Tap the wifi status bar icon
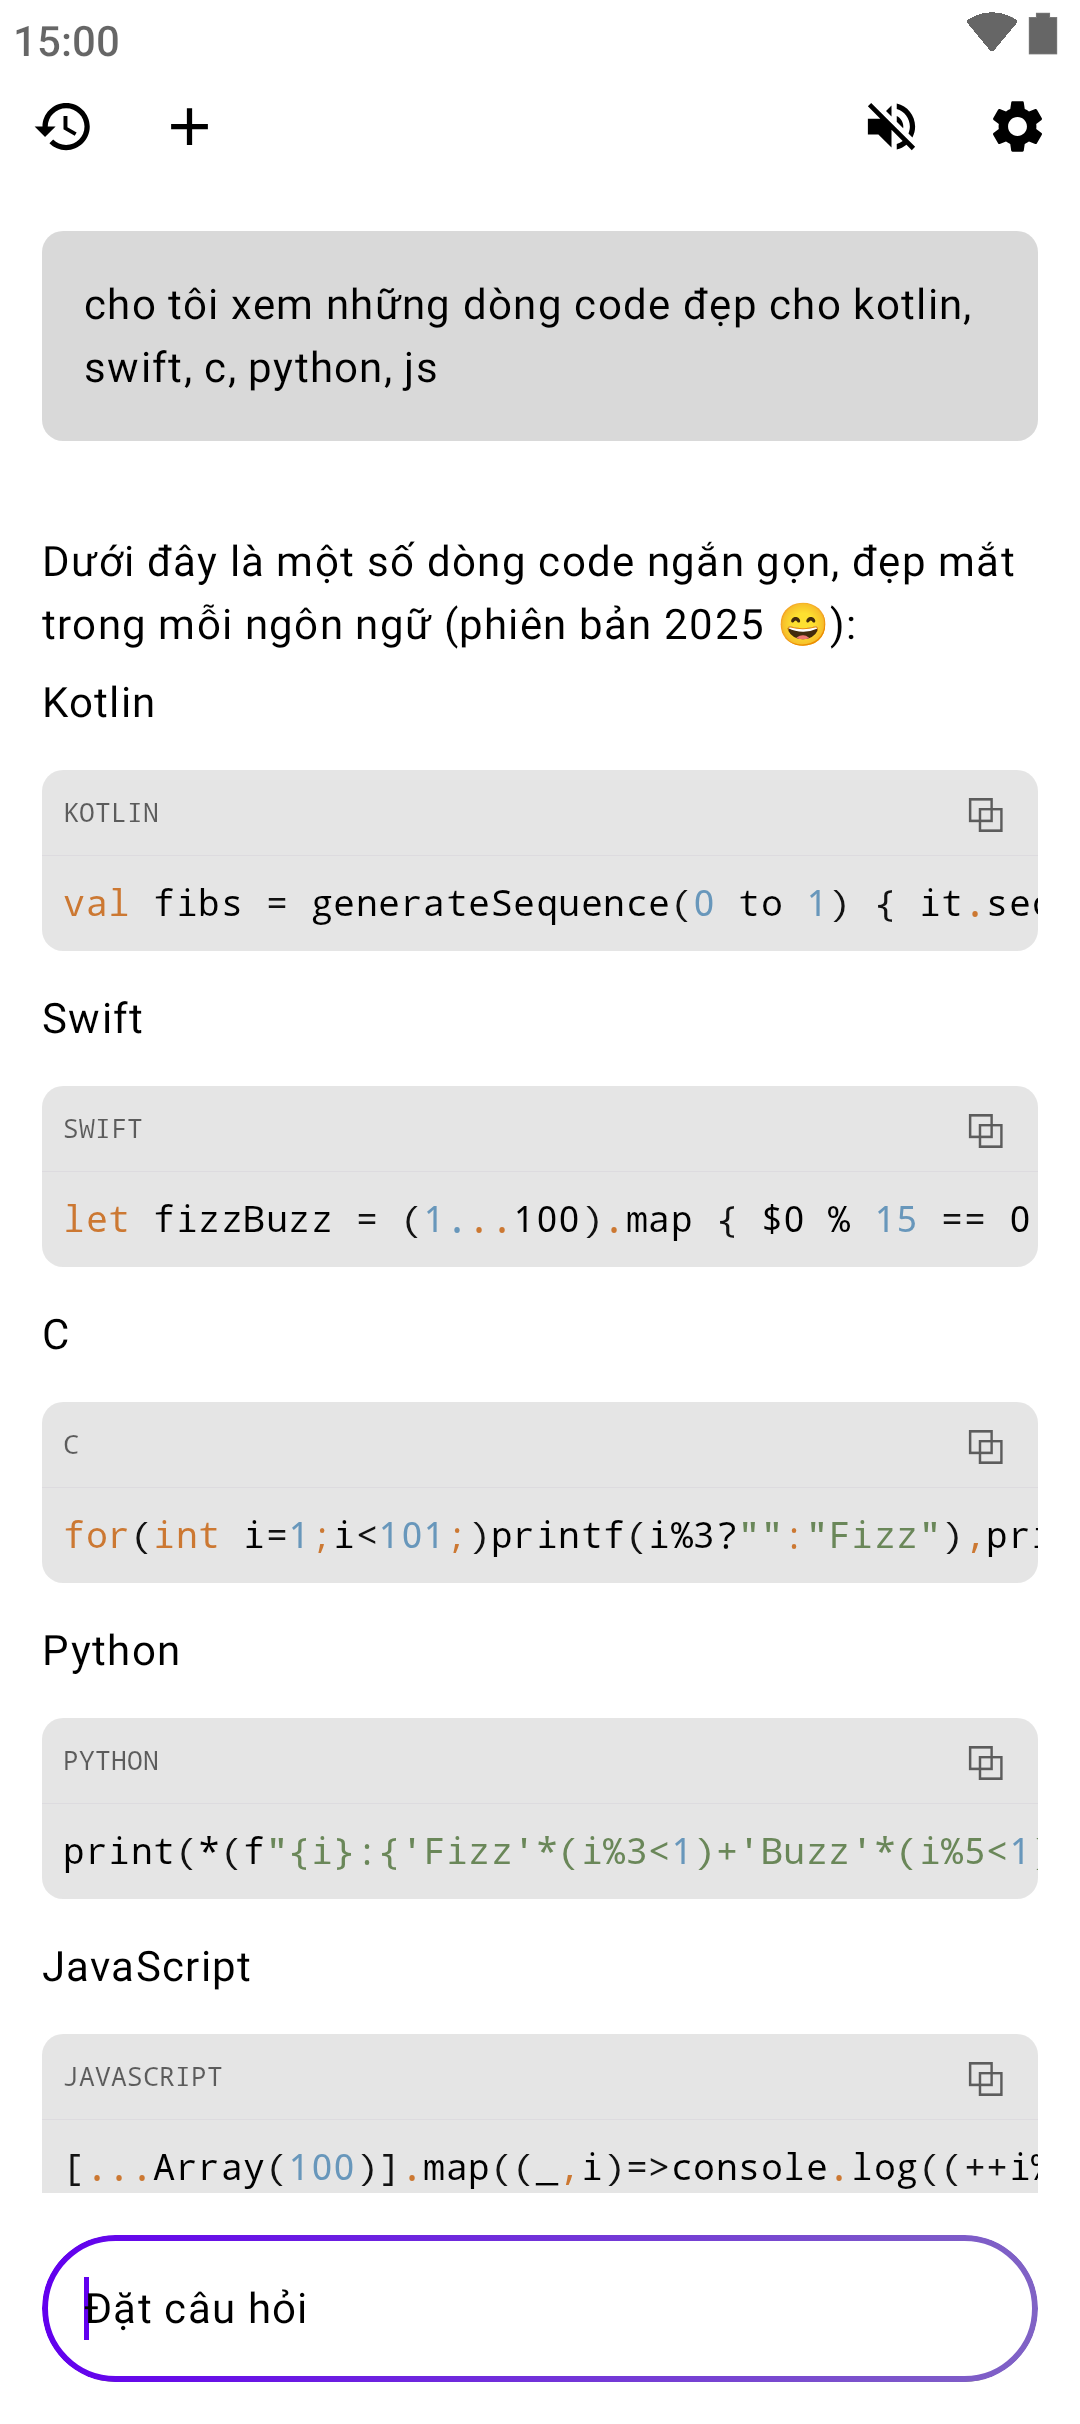1080x2424 pixels. [991, 33]
